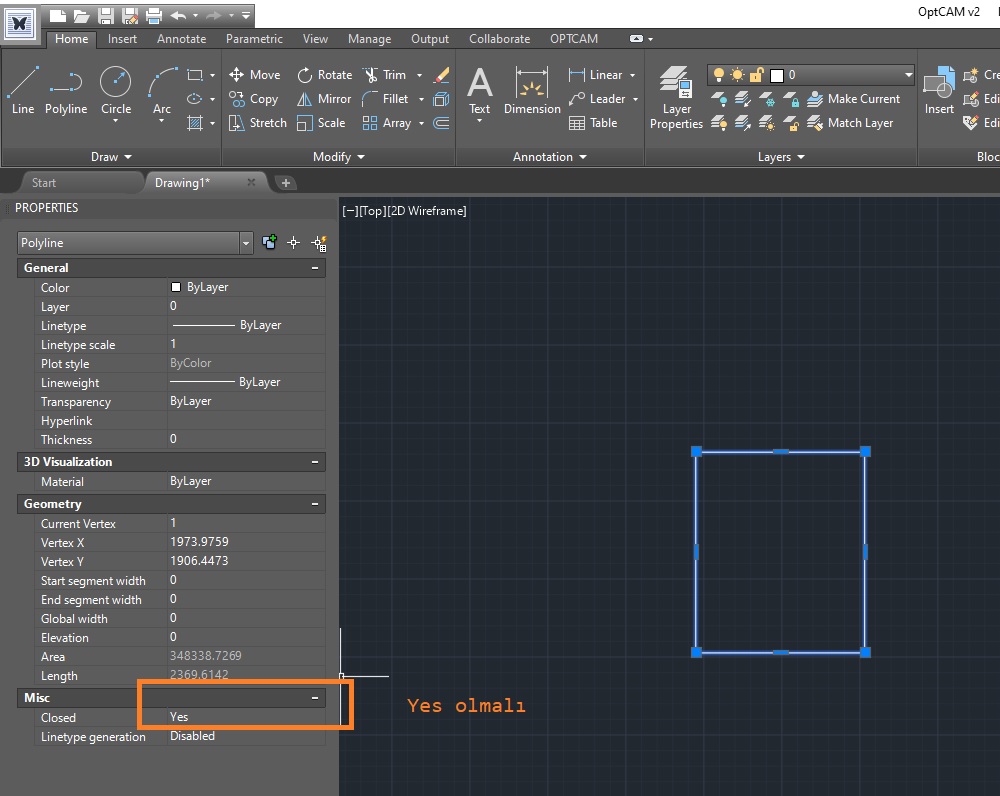Collapse the Geometry properties section
The width and height of the screenshot is (1000, 796).
315,504
